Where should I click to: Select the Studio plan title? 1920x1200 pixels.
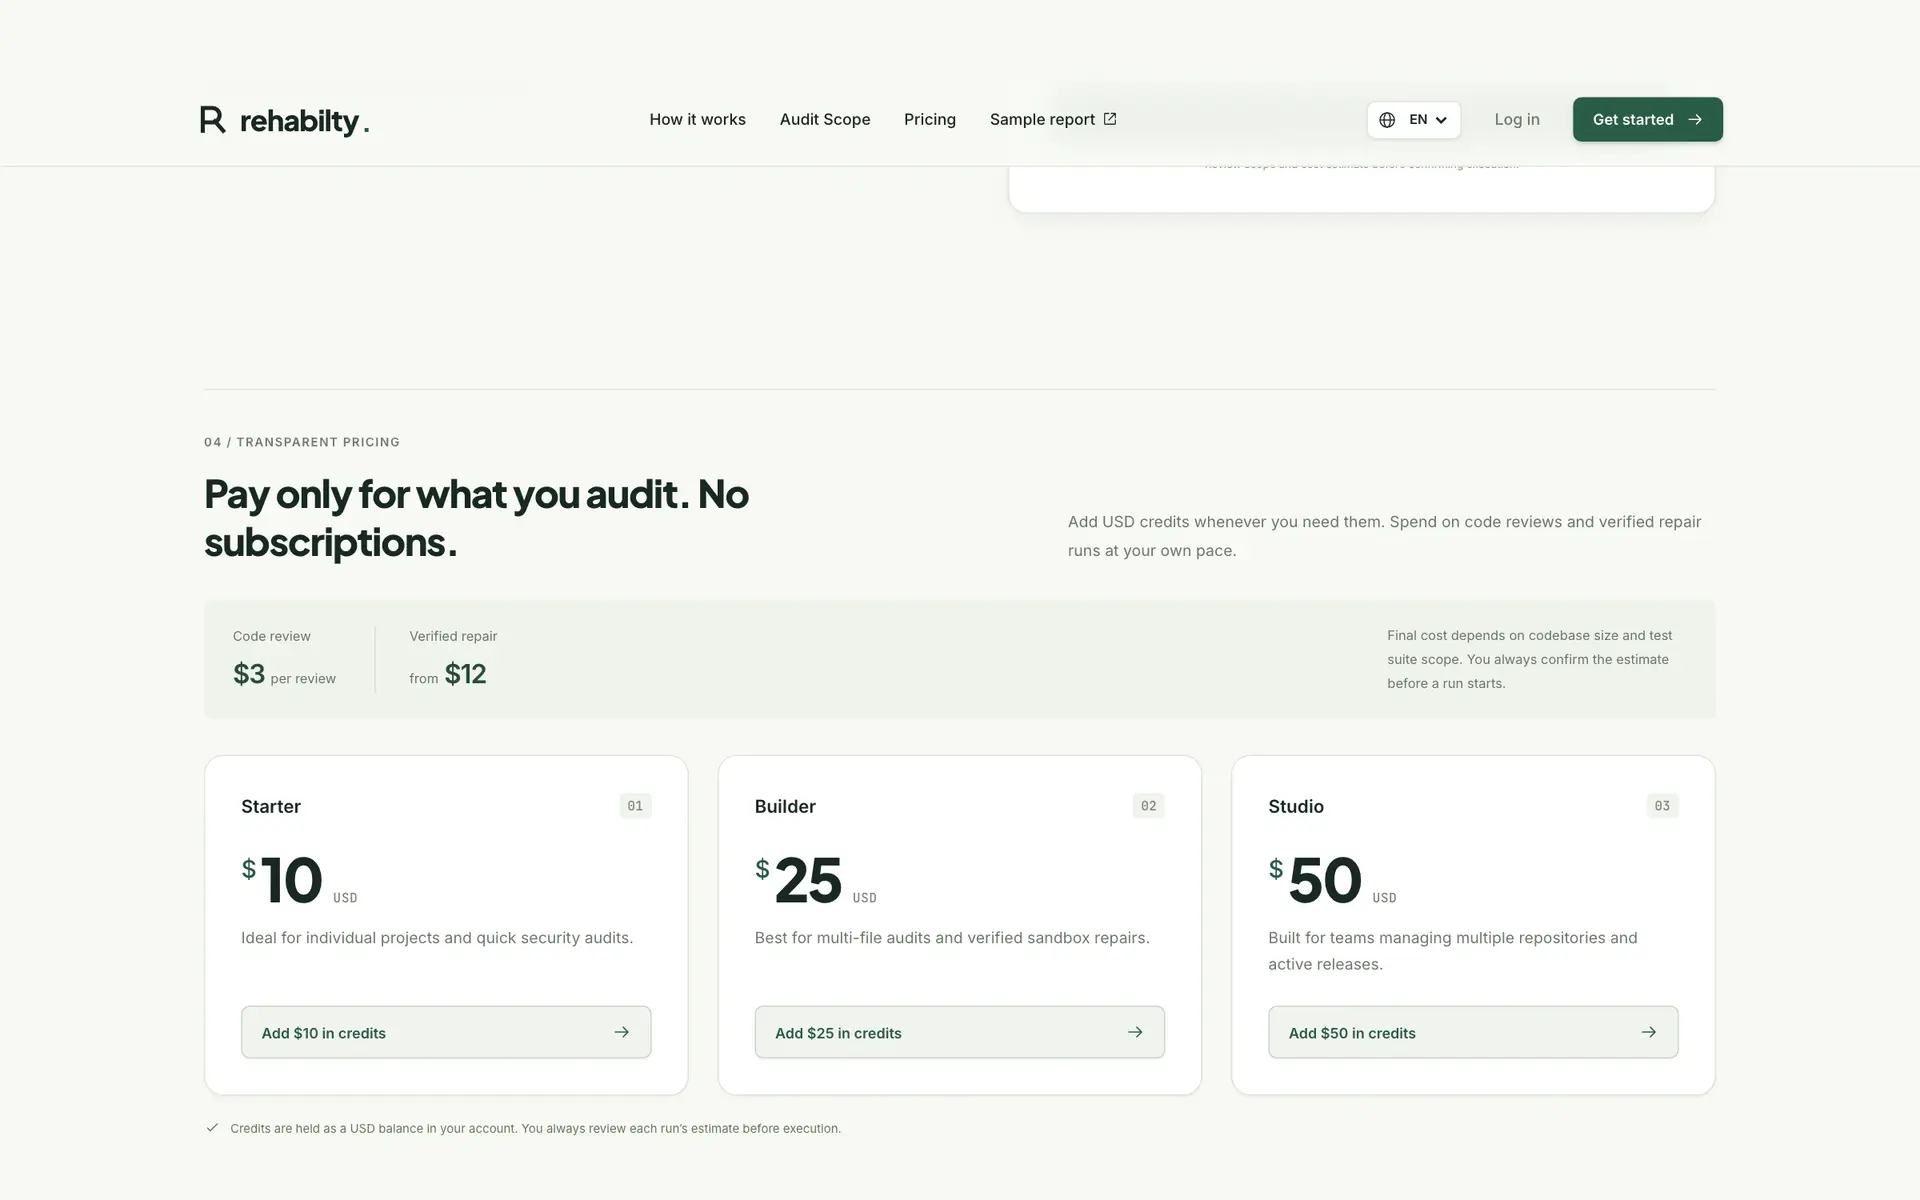(x=1296, y=806)
